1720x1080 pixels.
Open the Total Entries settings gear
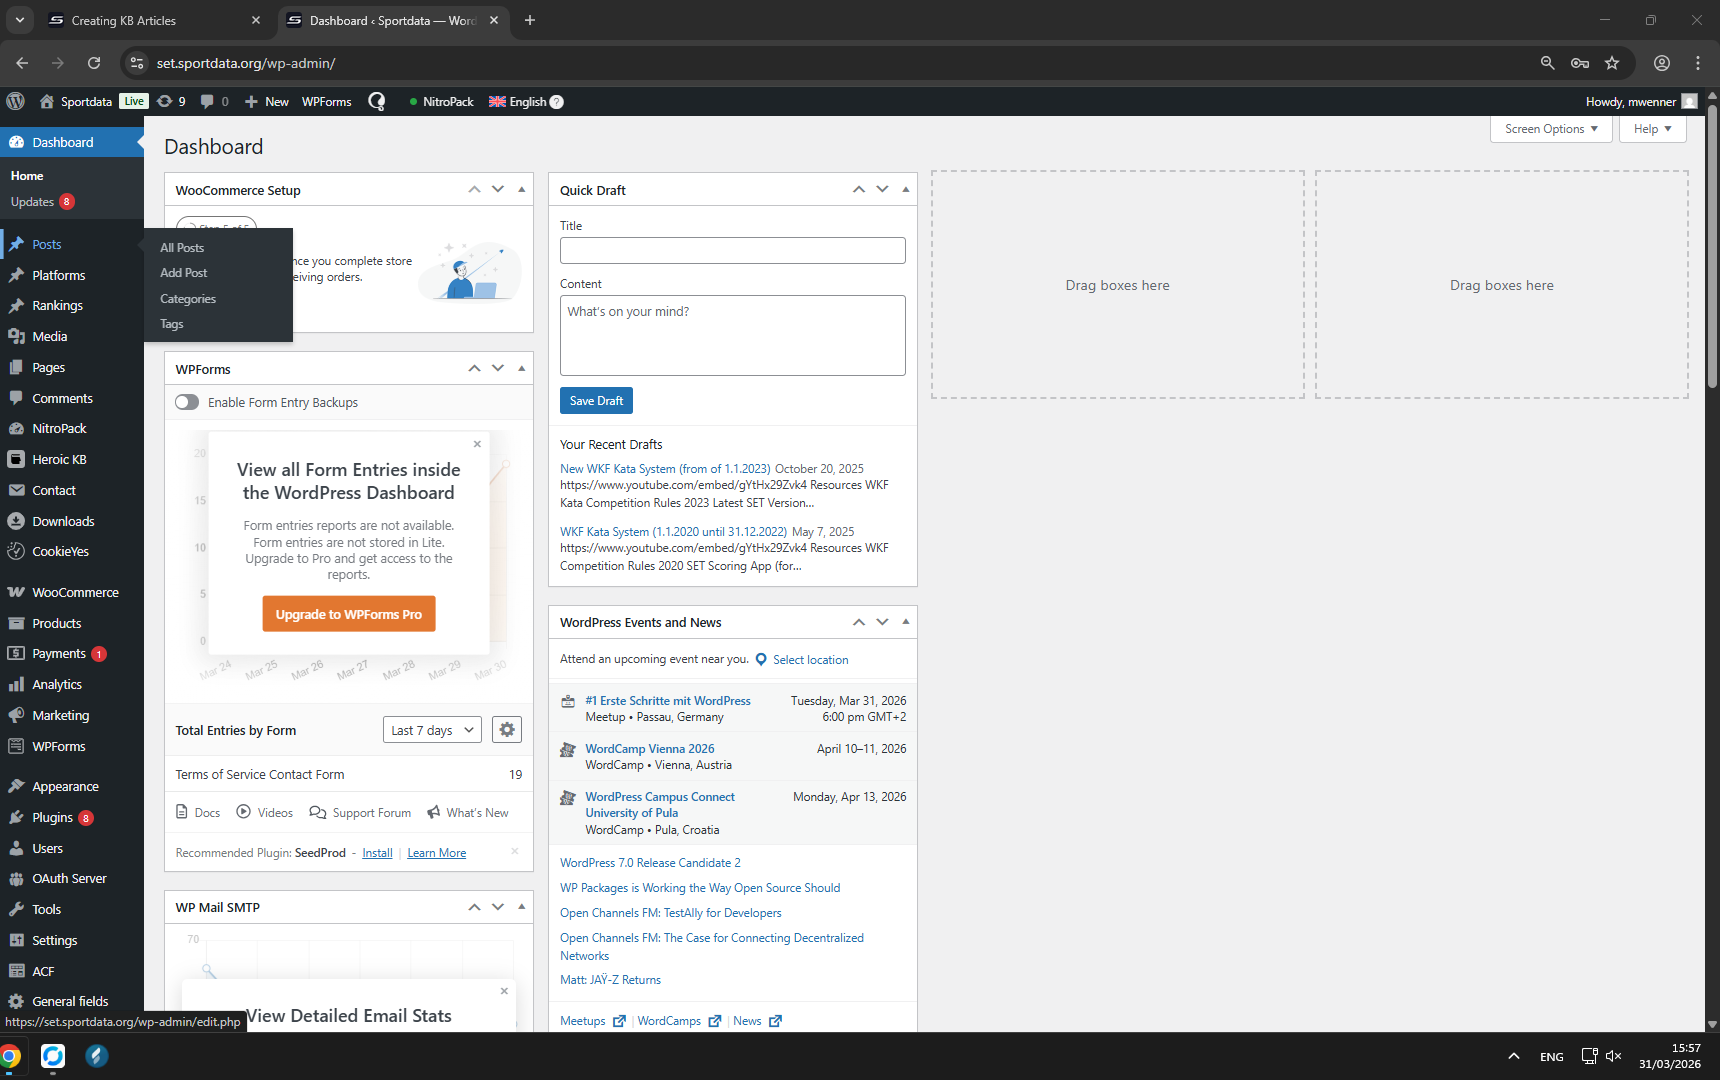pyautogui.click(x=507, y=730)
